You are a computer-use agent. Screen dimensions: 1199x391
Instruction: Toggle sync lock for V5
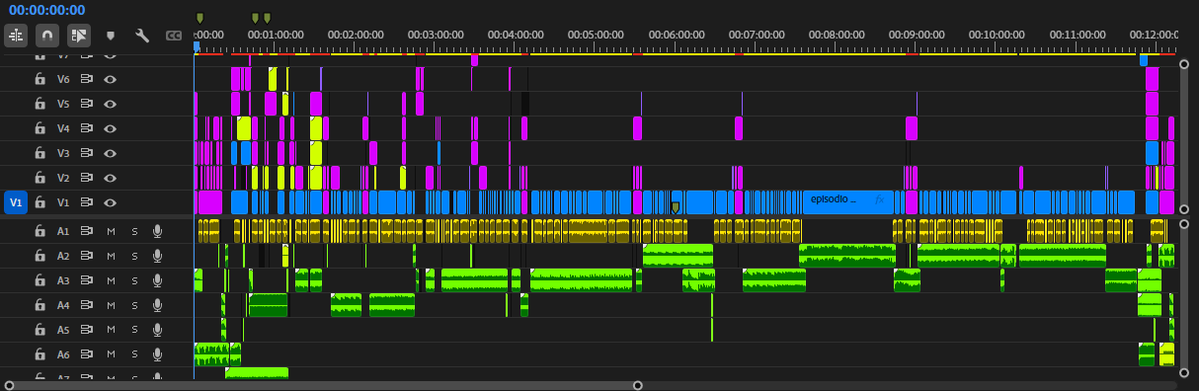87,103
